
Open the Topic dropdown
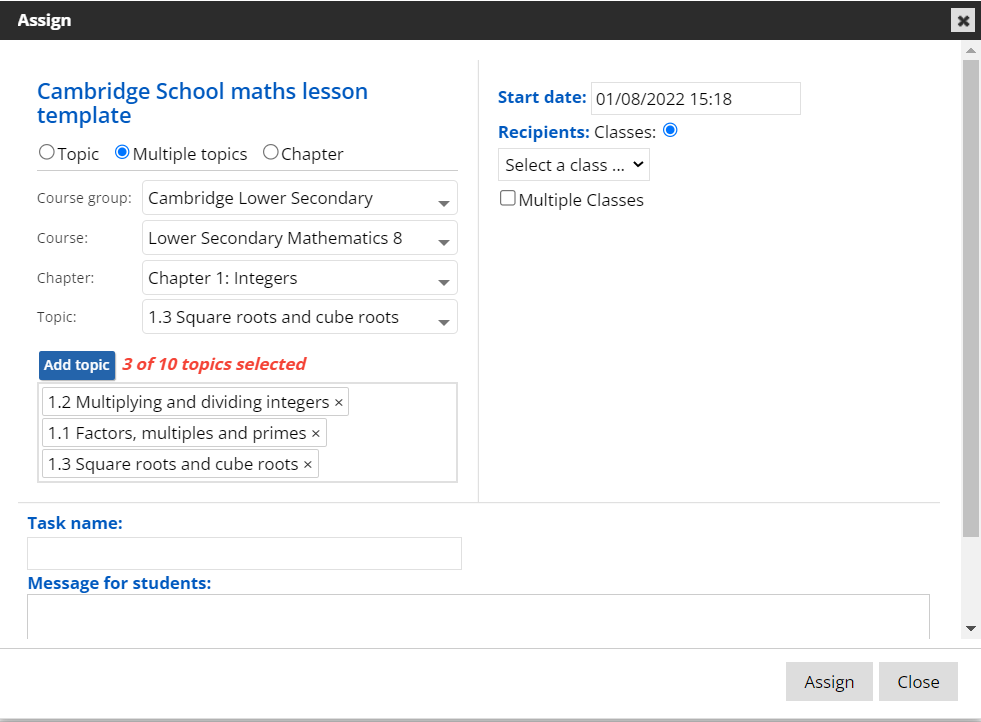coord(300,317)
